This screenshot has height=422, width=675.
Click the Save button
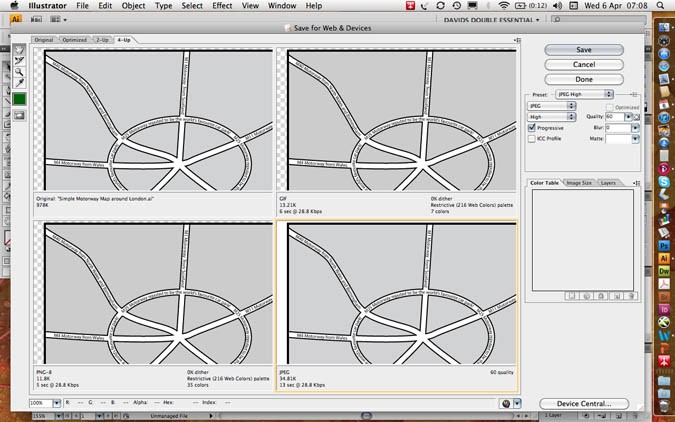584,49
